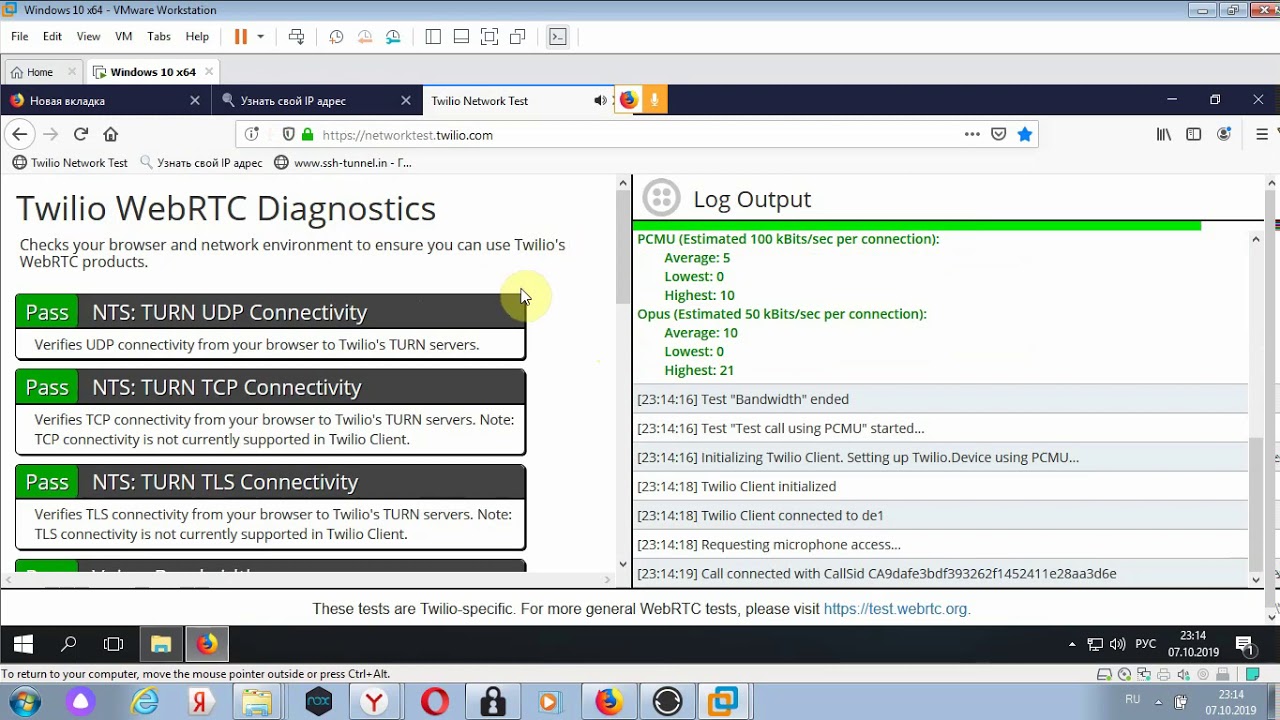
Task: Open the Узнать свой IP адрес bookmark
Action: coord(201,162)
